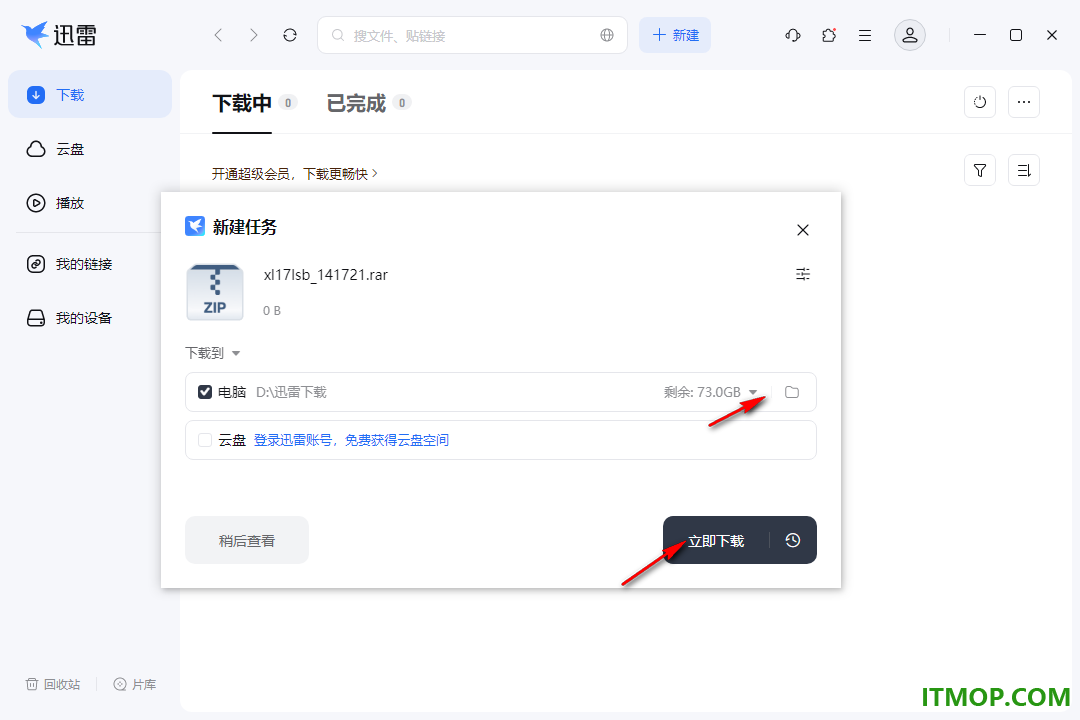Click the download path D:\迅雷下载
1080x720 pixels.
(x=291, y=392)
